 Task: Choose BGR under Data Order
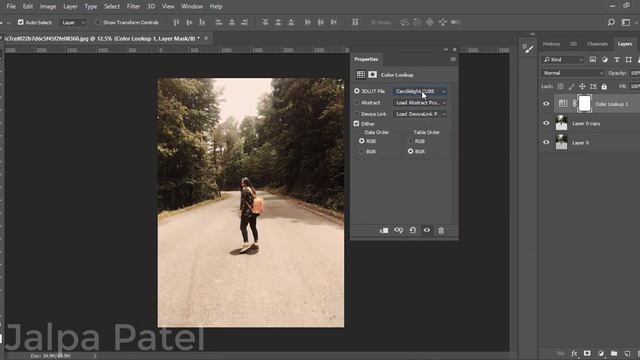pyautogui.click(x=362, y=151)
